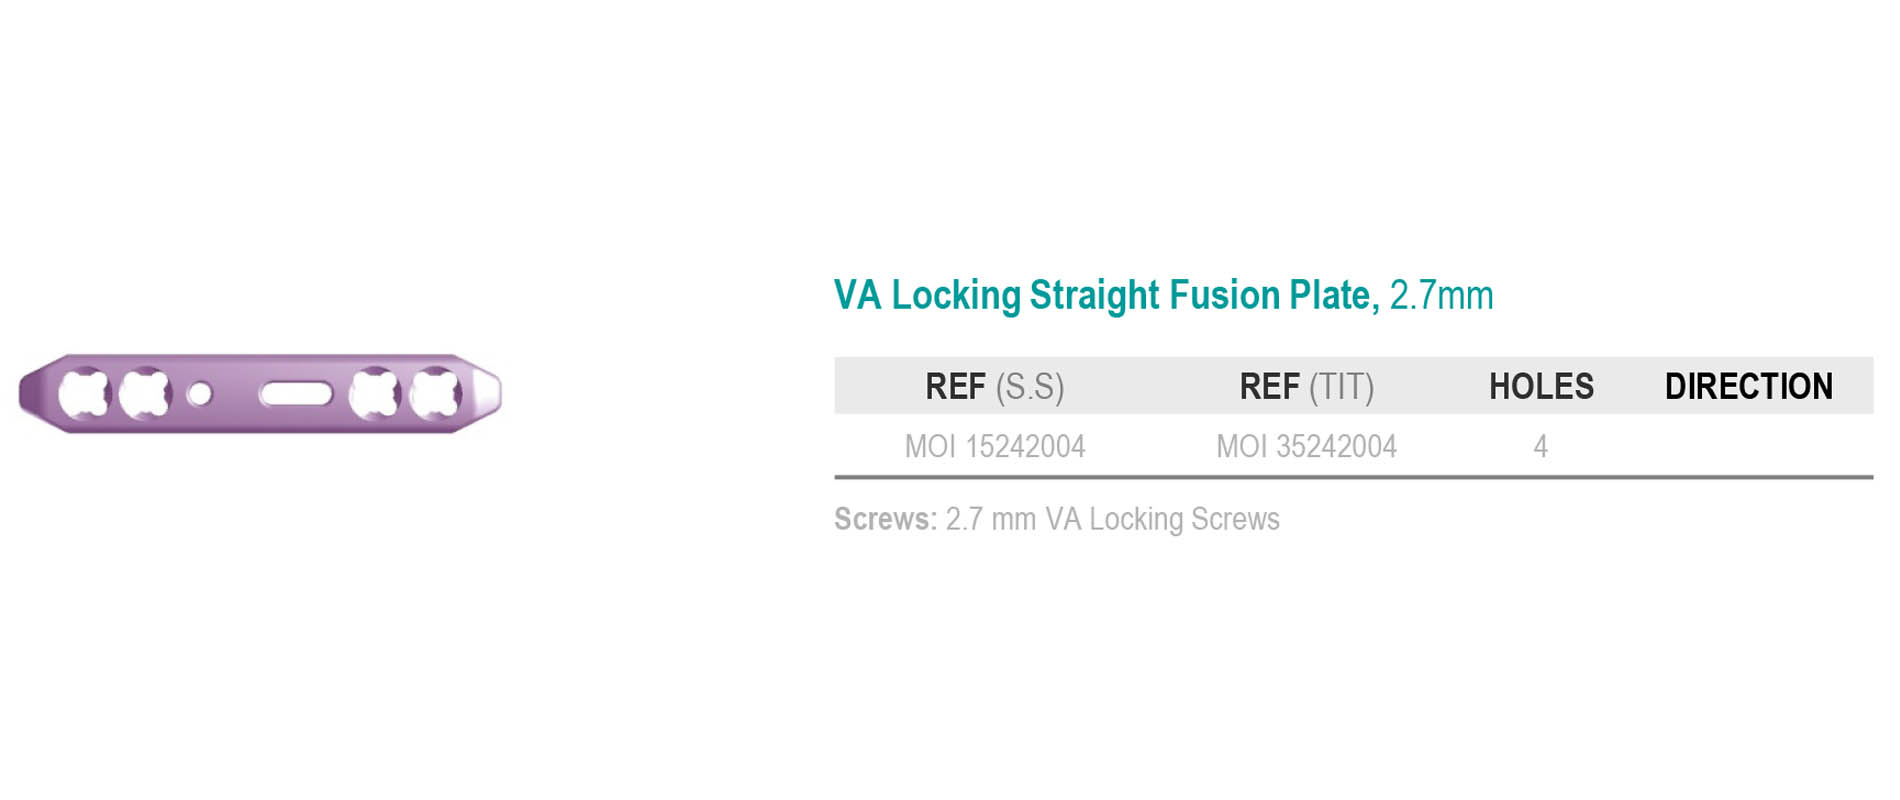Select reference number MOI 15242004
Screen dimensions: 1900x800
pos(995,446)
